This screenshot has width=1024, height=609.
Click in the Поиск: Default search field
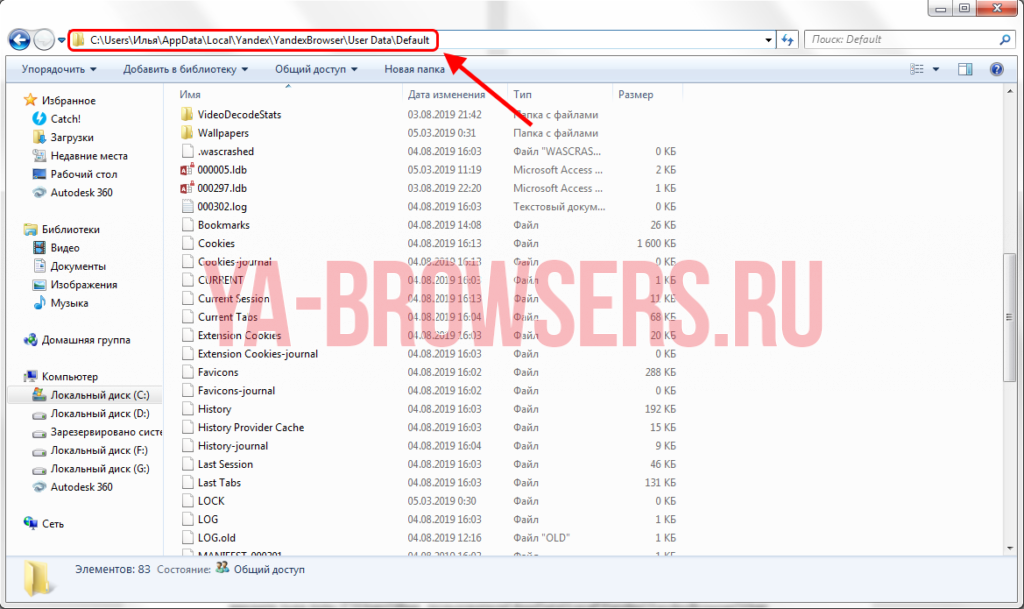click(900, 40)
